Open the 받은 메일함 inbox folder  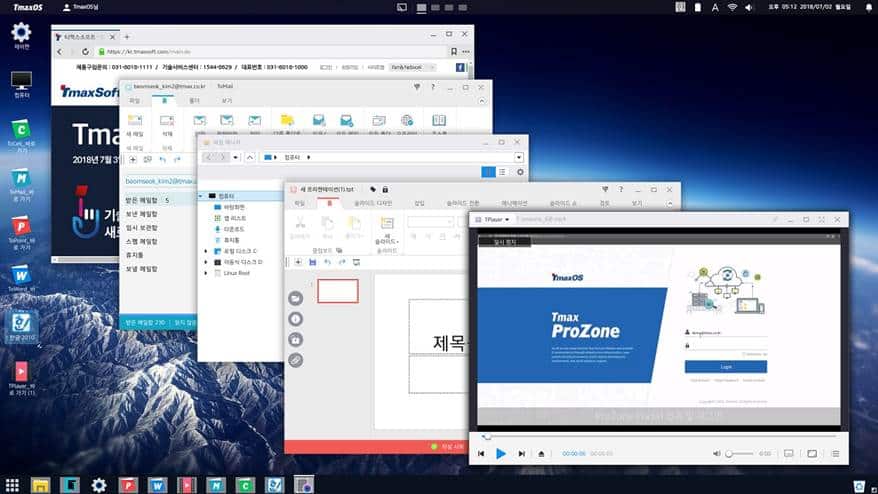(x=140, y=200)
